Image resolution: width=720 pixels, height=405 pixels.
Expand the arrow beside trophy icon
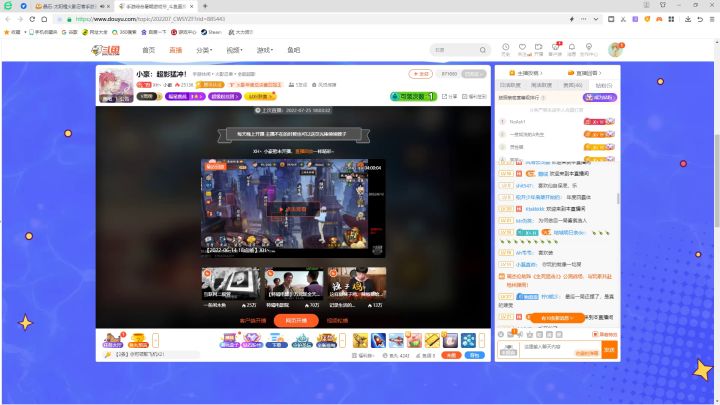click(156, 340)
